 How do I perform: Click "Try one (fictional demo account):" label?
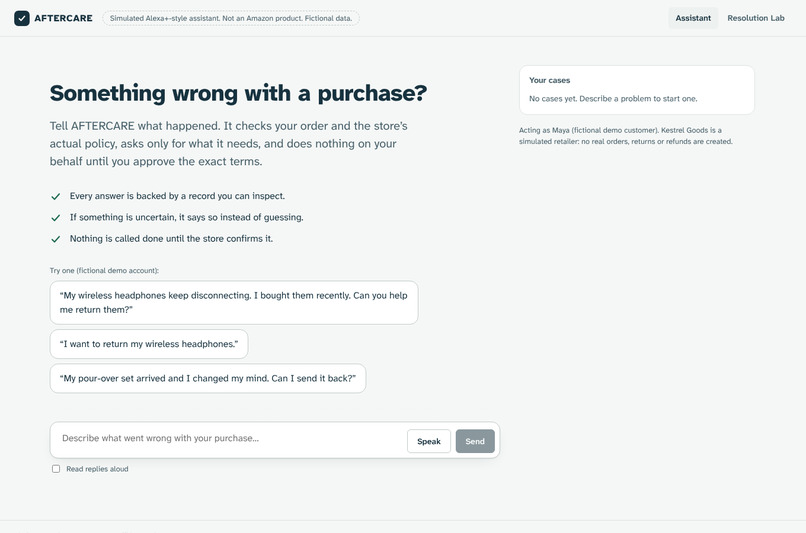(104, 270)
